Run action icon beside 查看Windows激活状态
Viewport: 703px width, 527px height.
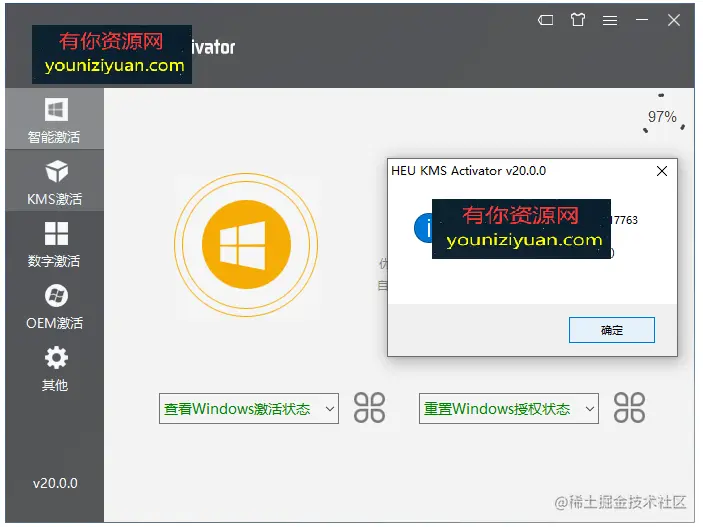369,408
